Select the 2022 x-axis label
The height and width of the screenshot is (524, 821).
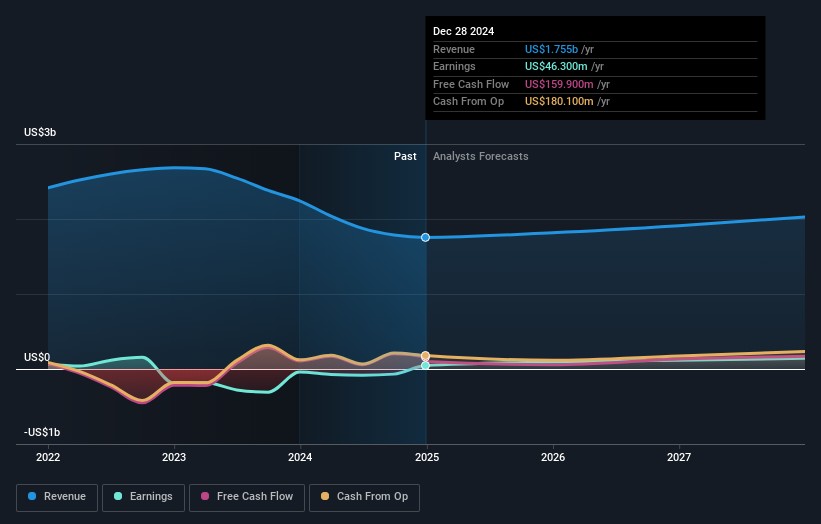point(48,457)
